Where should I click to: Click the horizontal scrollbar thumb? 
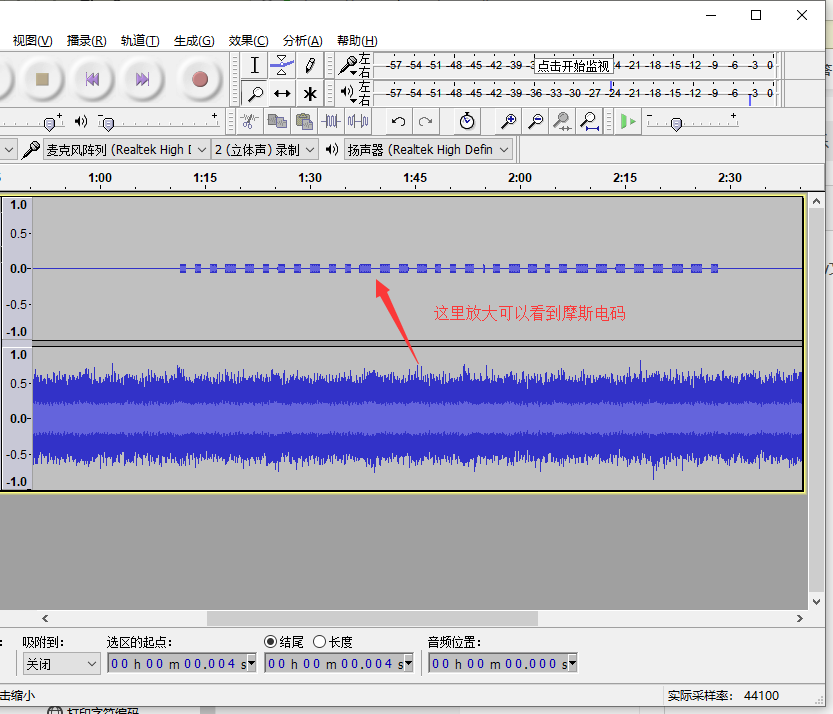[x=372, y=618]
